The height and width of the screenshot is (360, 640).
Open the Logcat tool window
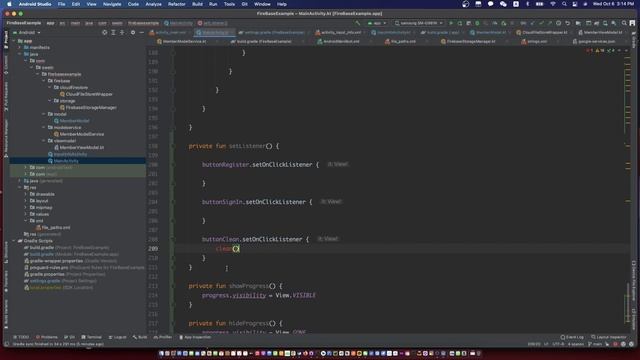click(117, 337)
